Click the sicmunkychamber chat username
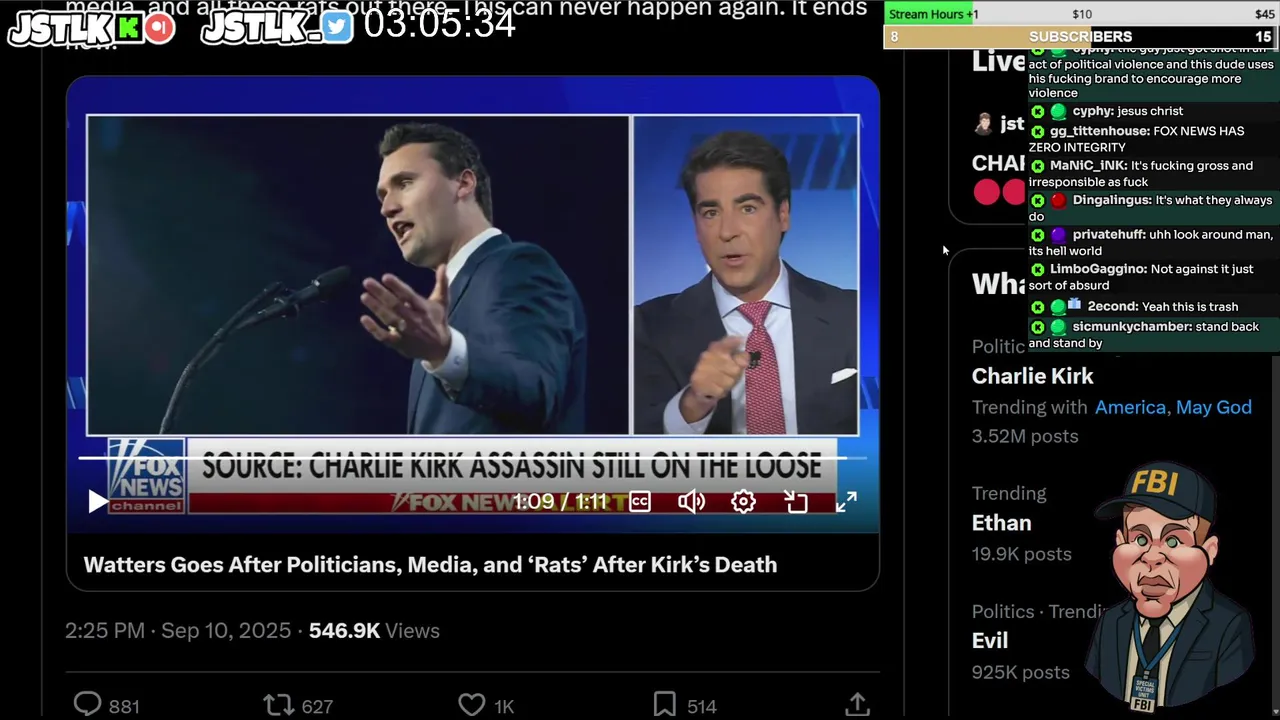The image size is (1280, 720). pos(1131,327)
